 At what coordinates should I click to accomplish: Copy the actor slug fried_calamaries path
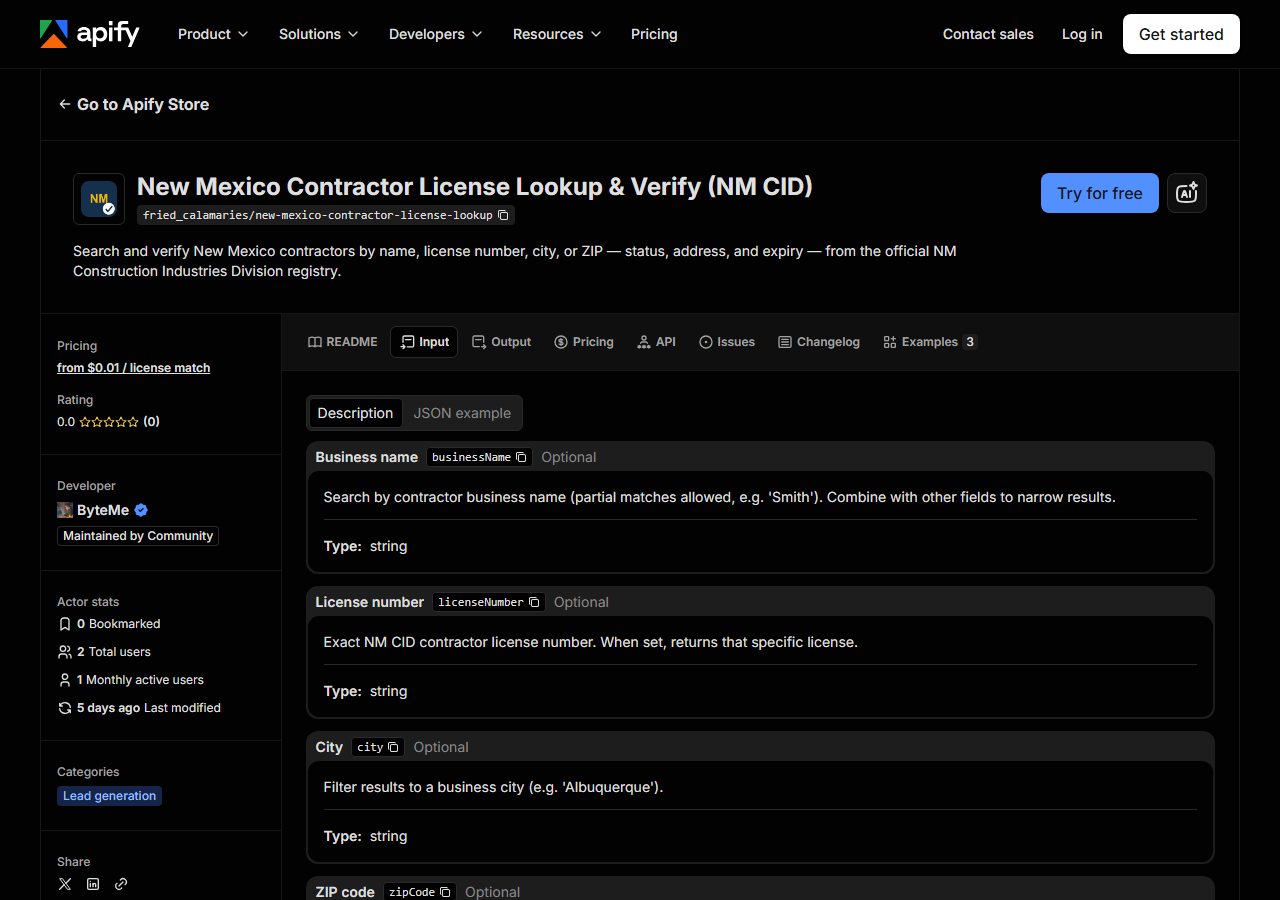tap(505, 215)
